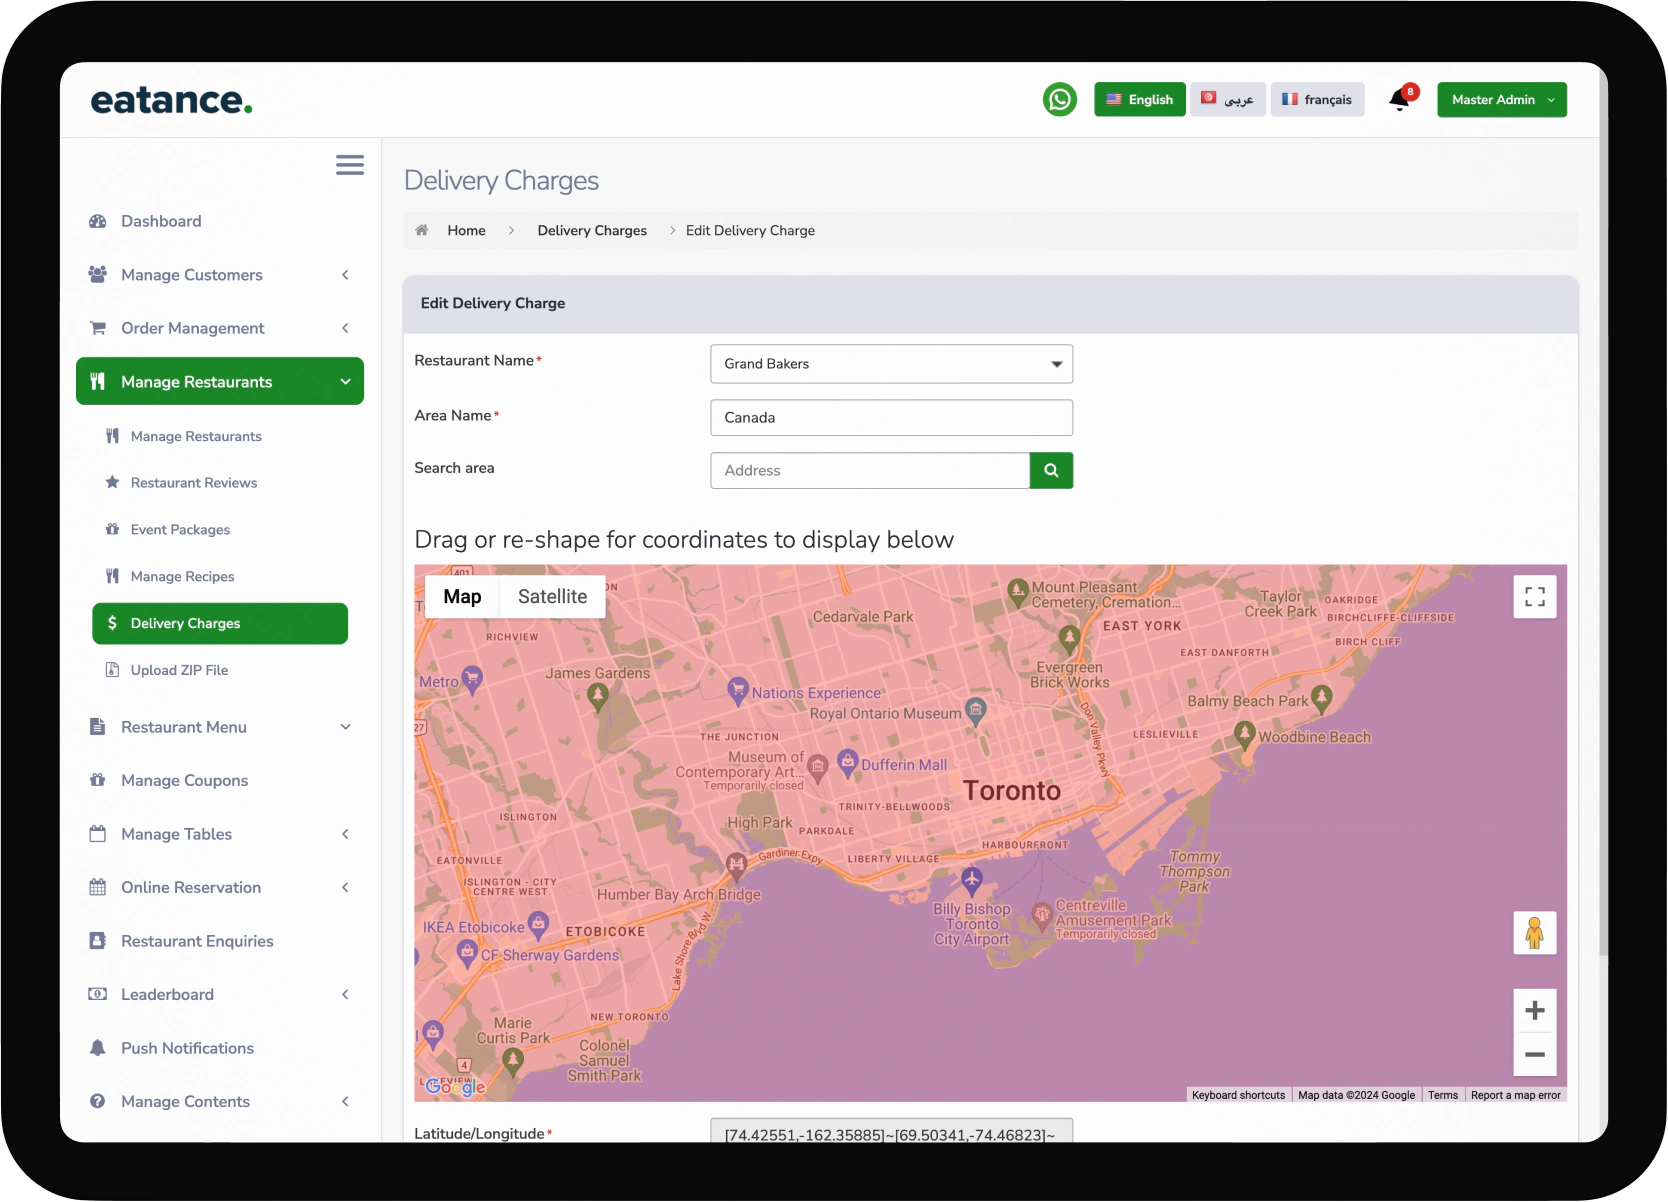Zoom in using the map plus control
Screen dimensions: 1668x1202
1534,1010
